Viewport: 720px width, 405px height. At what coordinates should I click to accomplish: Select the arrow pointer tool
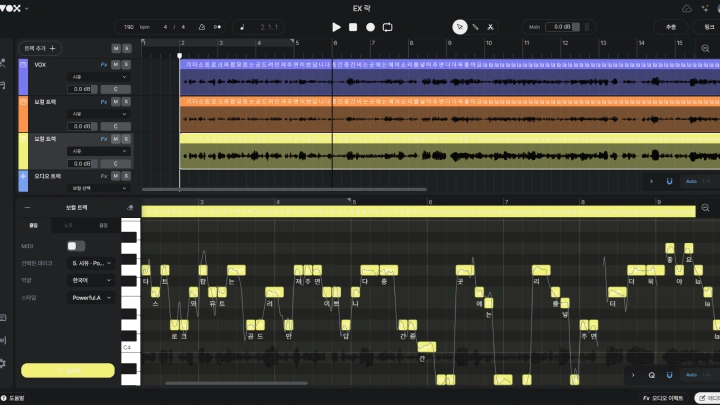pyautogui.click(x=460, y=27)
